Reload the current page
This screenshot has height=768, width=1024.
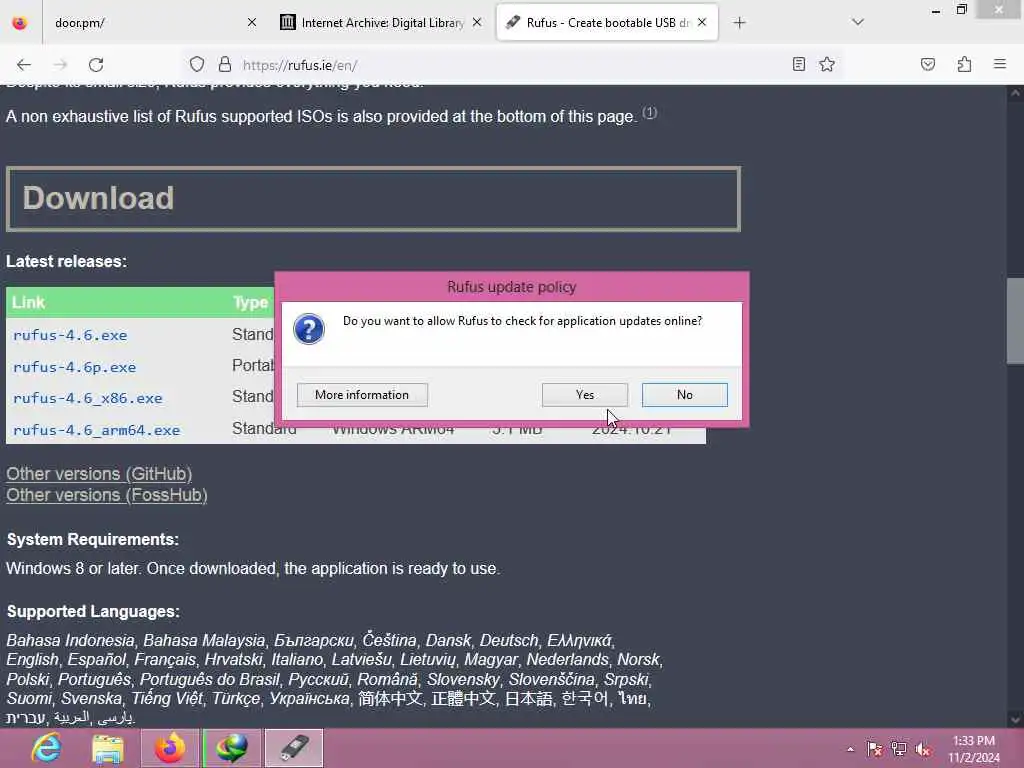pos(96,65)
